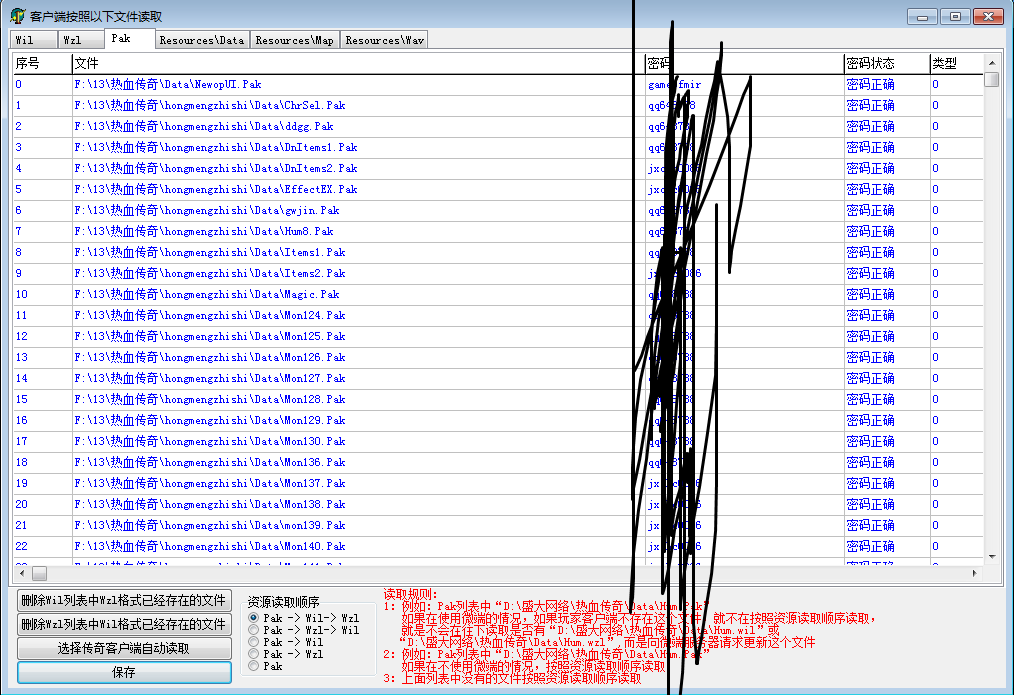Select row with Items2.Pak file
This screenshot has width=1014, height=695.
click(x=498, y=273)
